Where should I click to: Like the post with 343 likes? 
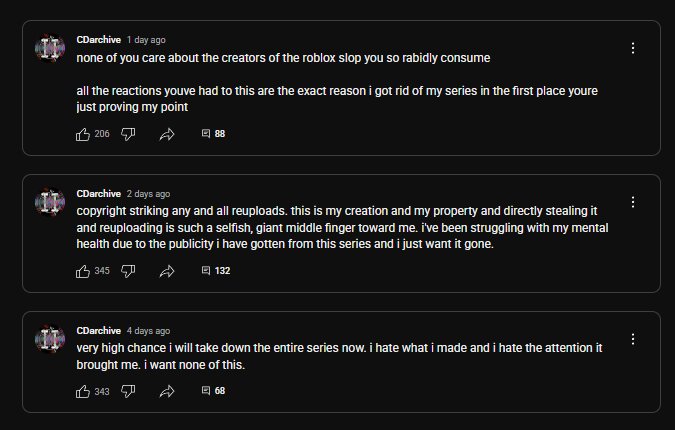pyautogui.click(x=84, y=391)
